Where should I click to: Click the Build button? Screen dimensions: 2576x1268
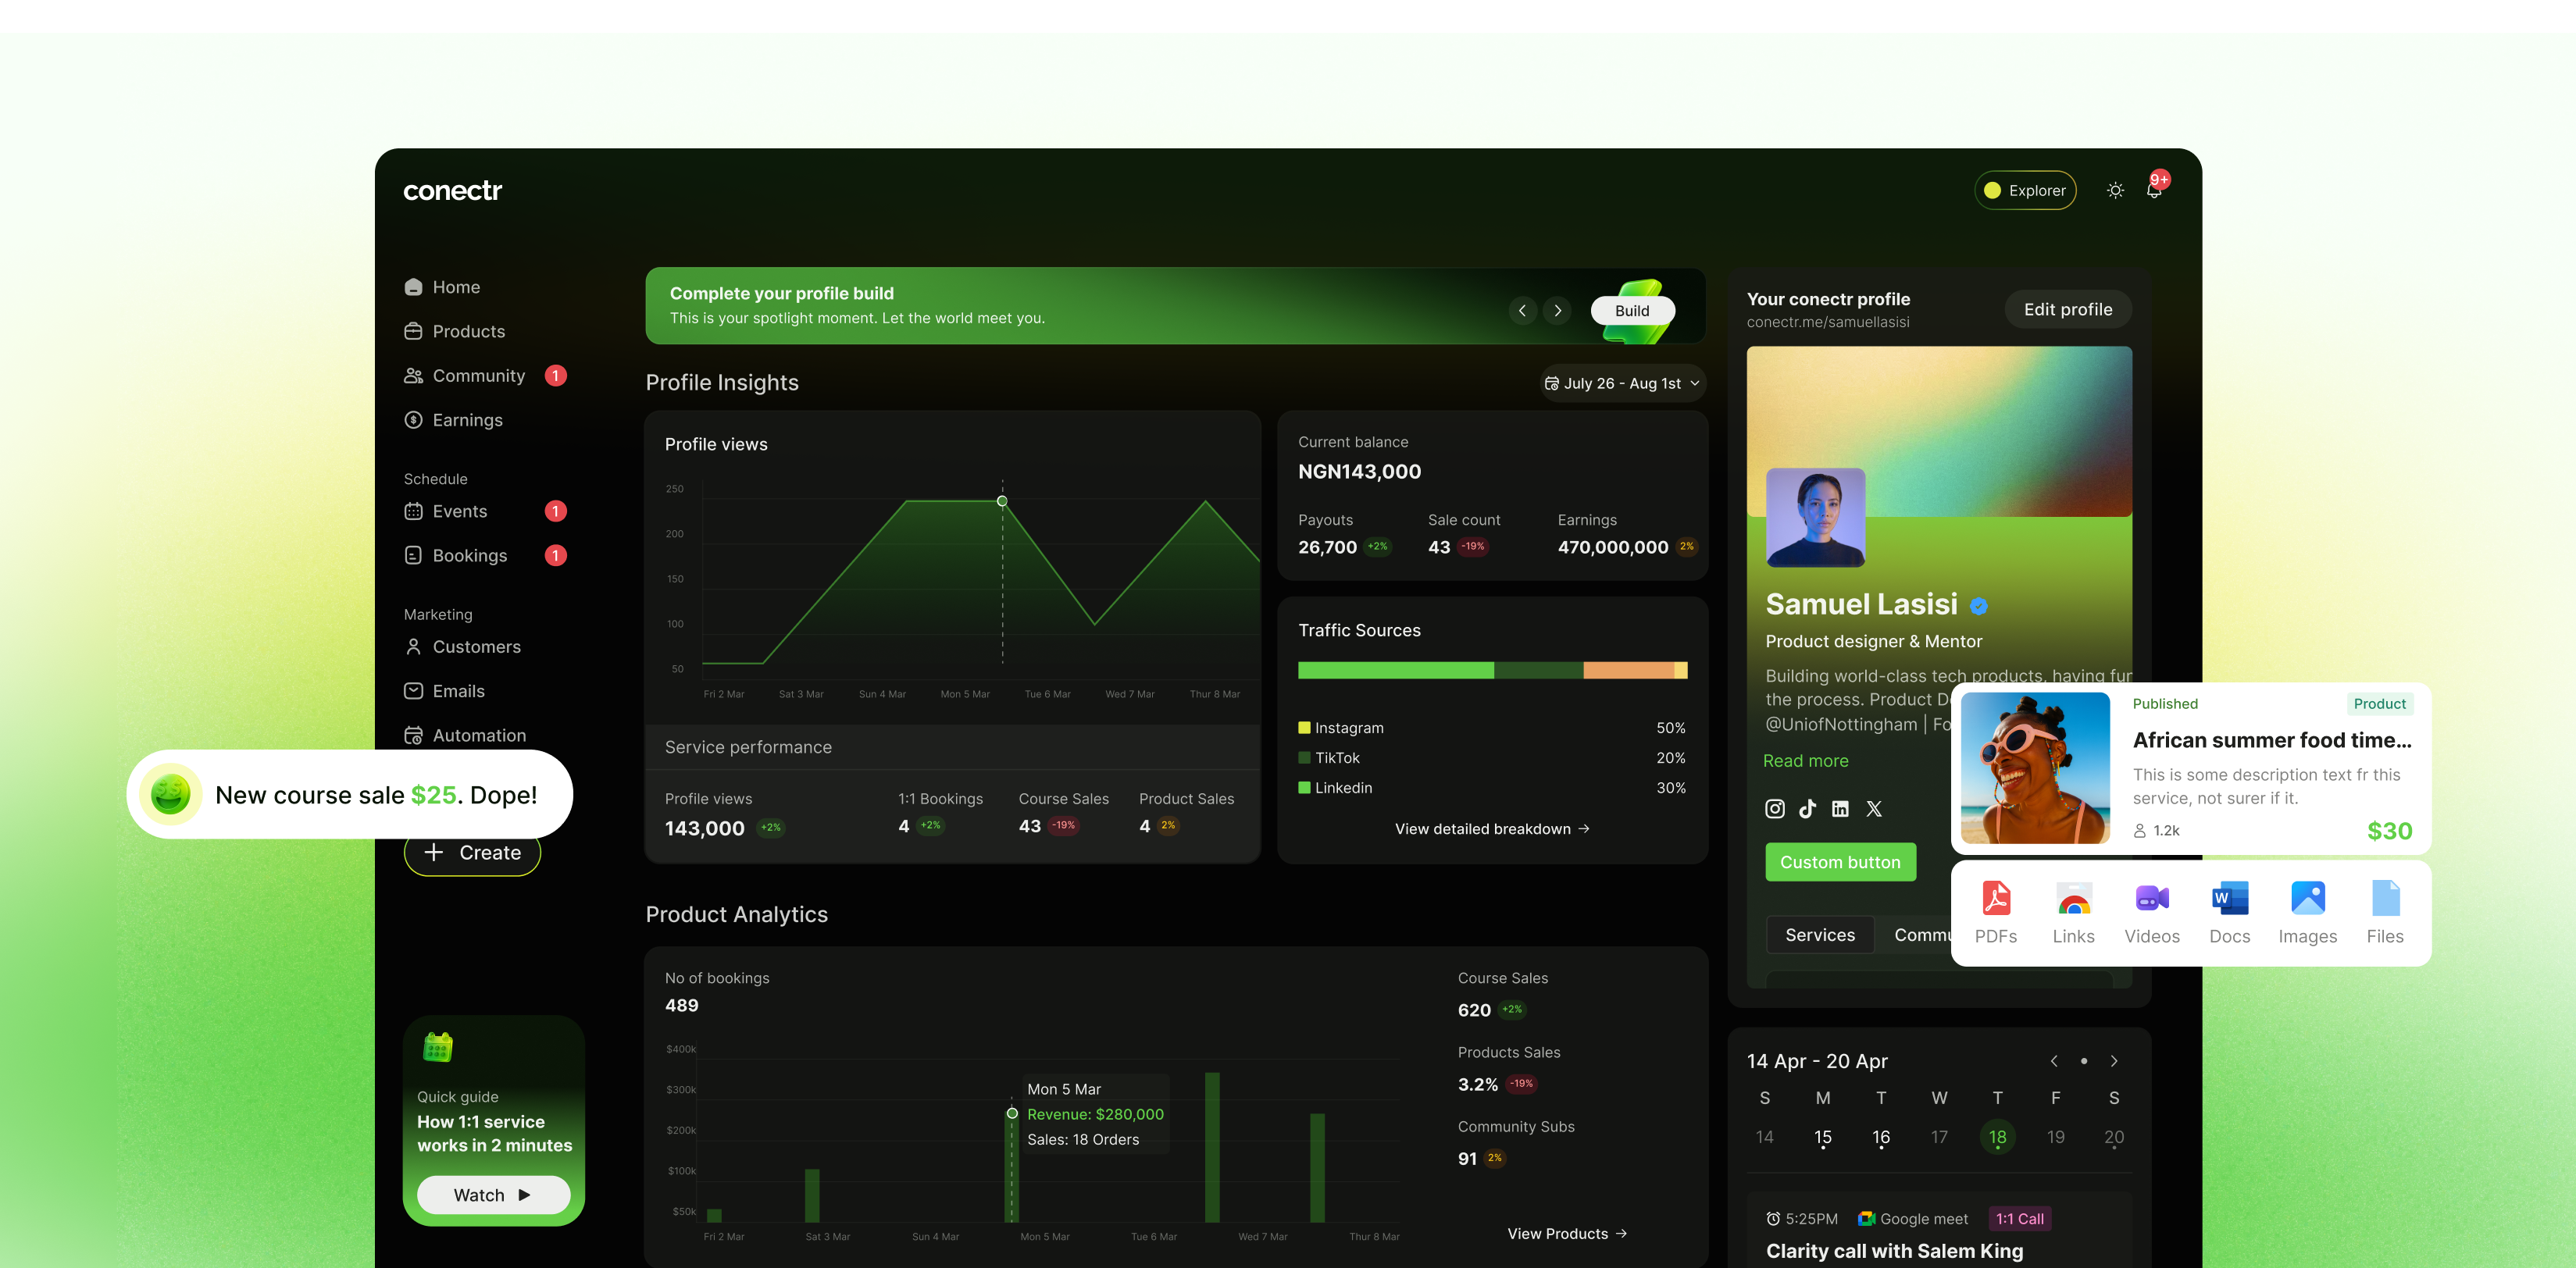pyautogui.click(x=1632, y=310)
